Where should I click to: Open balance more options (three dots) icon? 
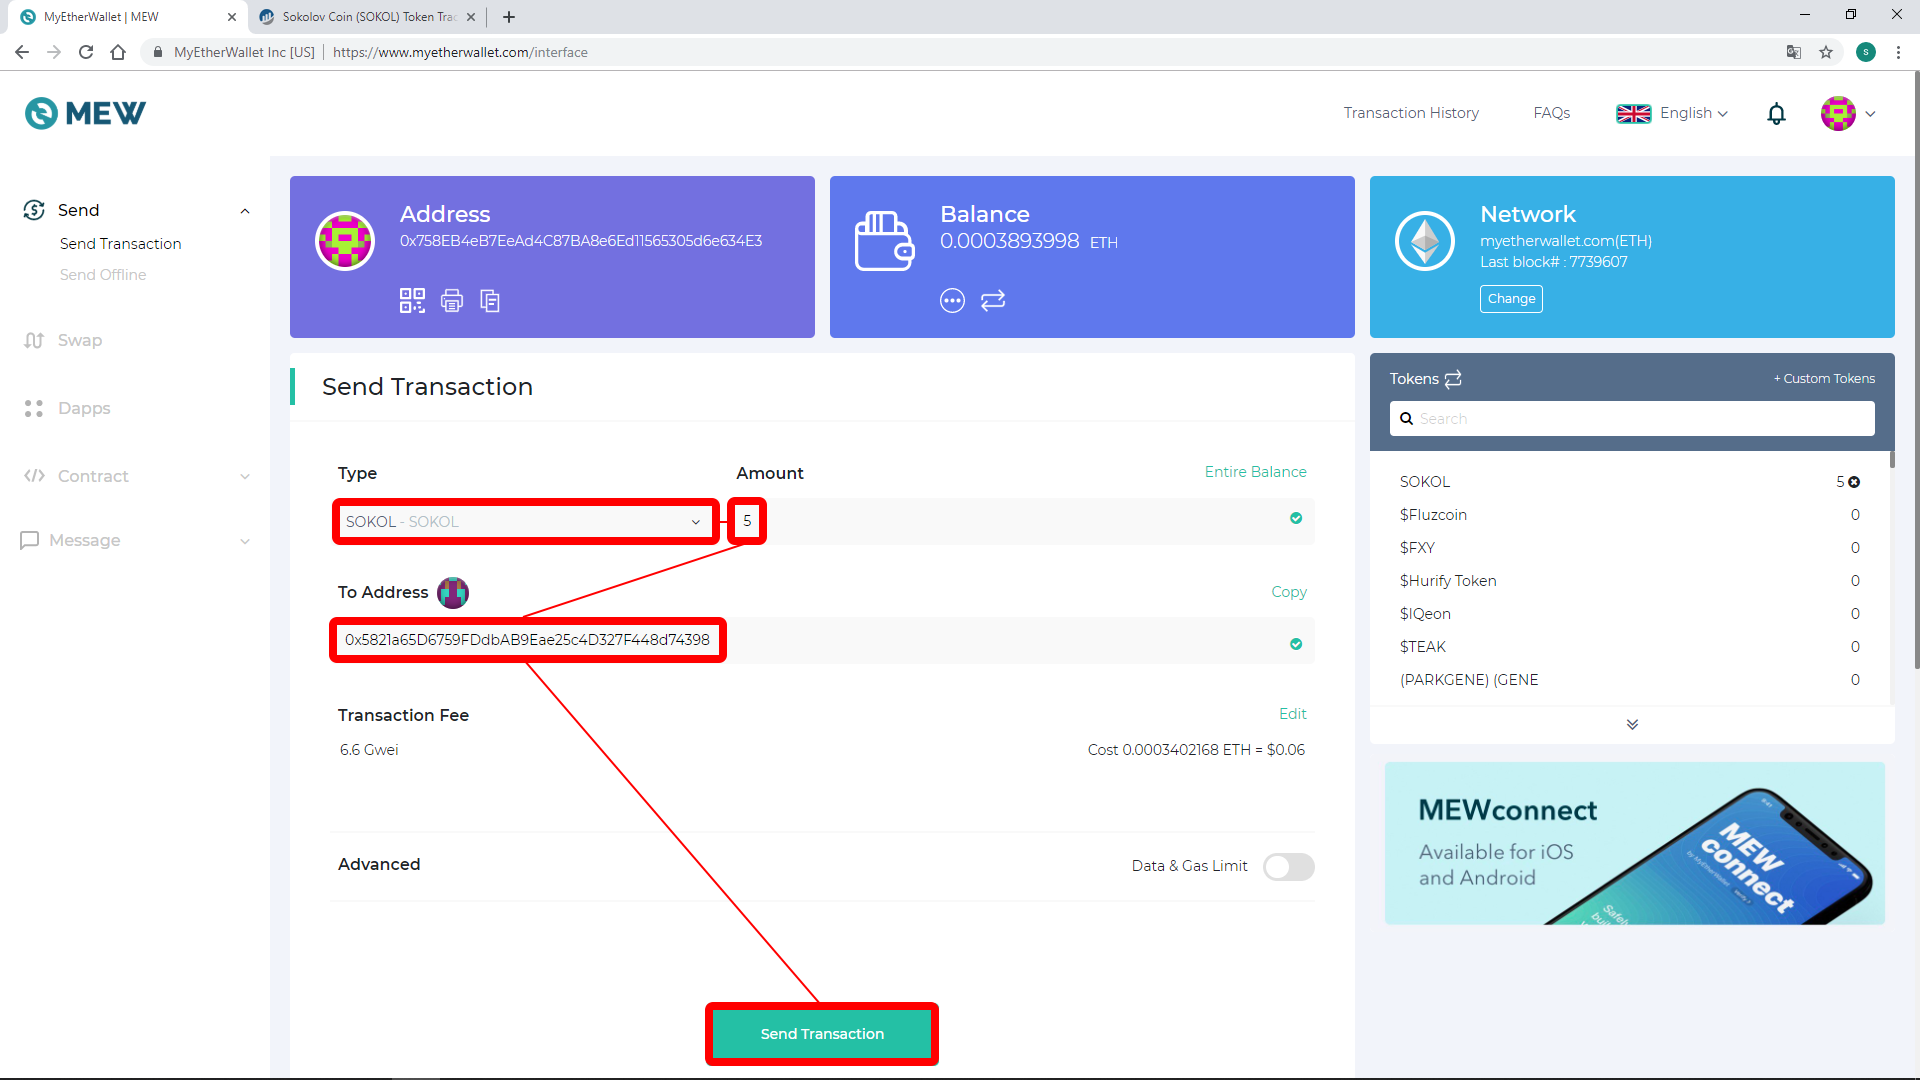[x=952, y=300]
